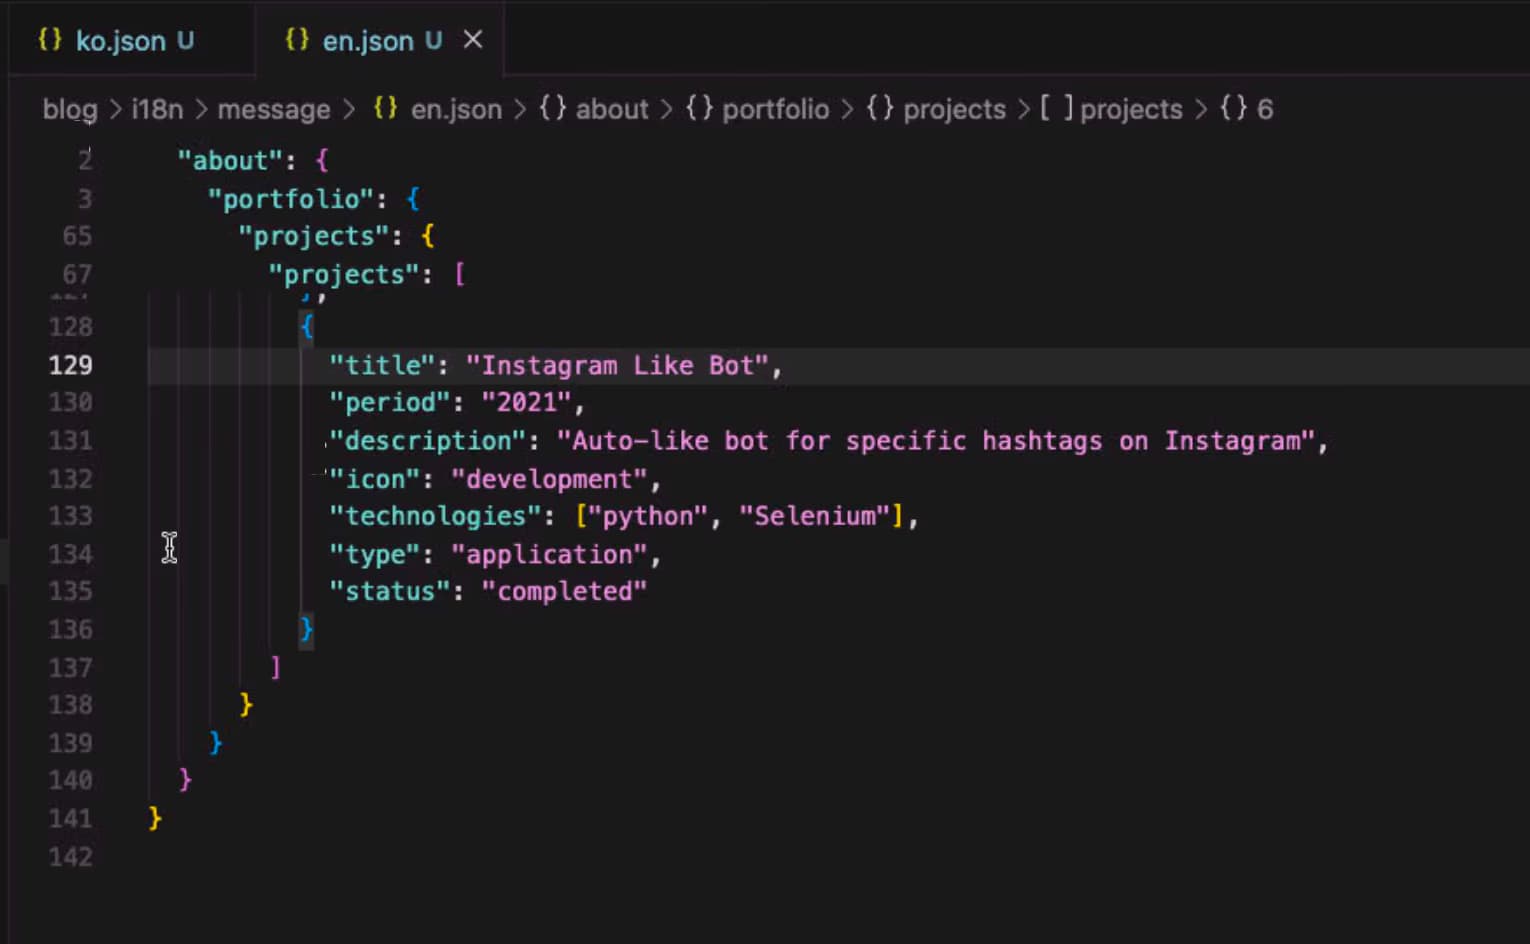Select the en.json editor tab

coord(367,41)
